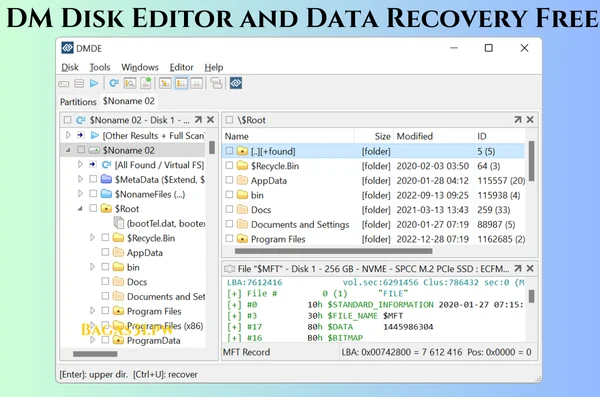The width and height of the screenshot is (600, 397).
Task: Click the Select Disk drive toolbar icon
Action: coord(64,83)
